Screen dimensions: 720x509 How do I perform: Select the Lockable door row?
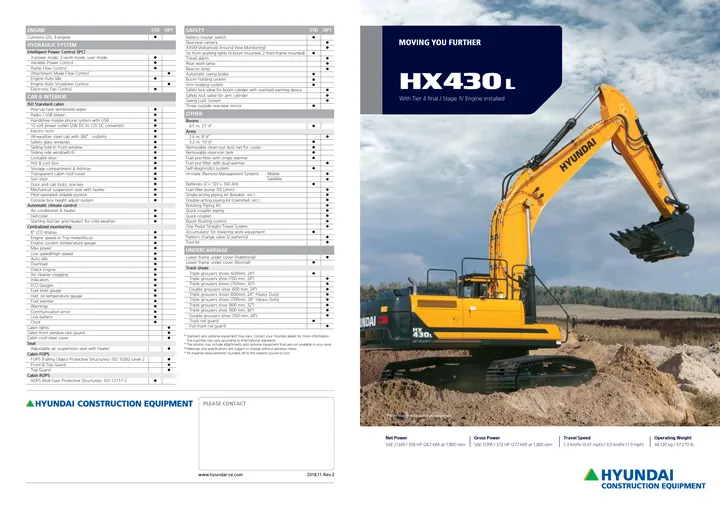[x=101, y=158]
